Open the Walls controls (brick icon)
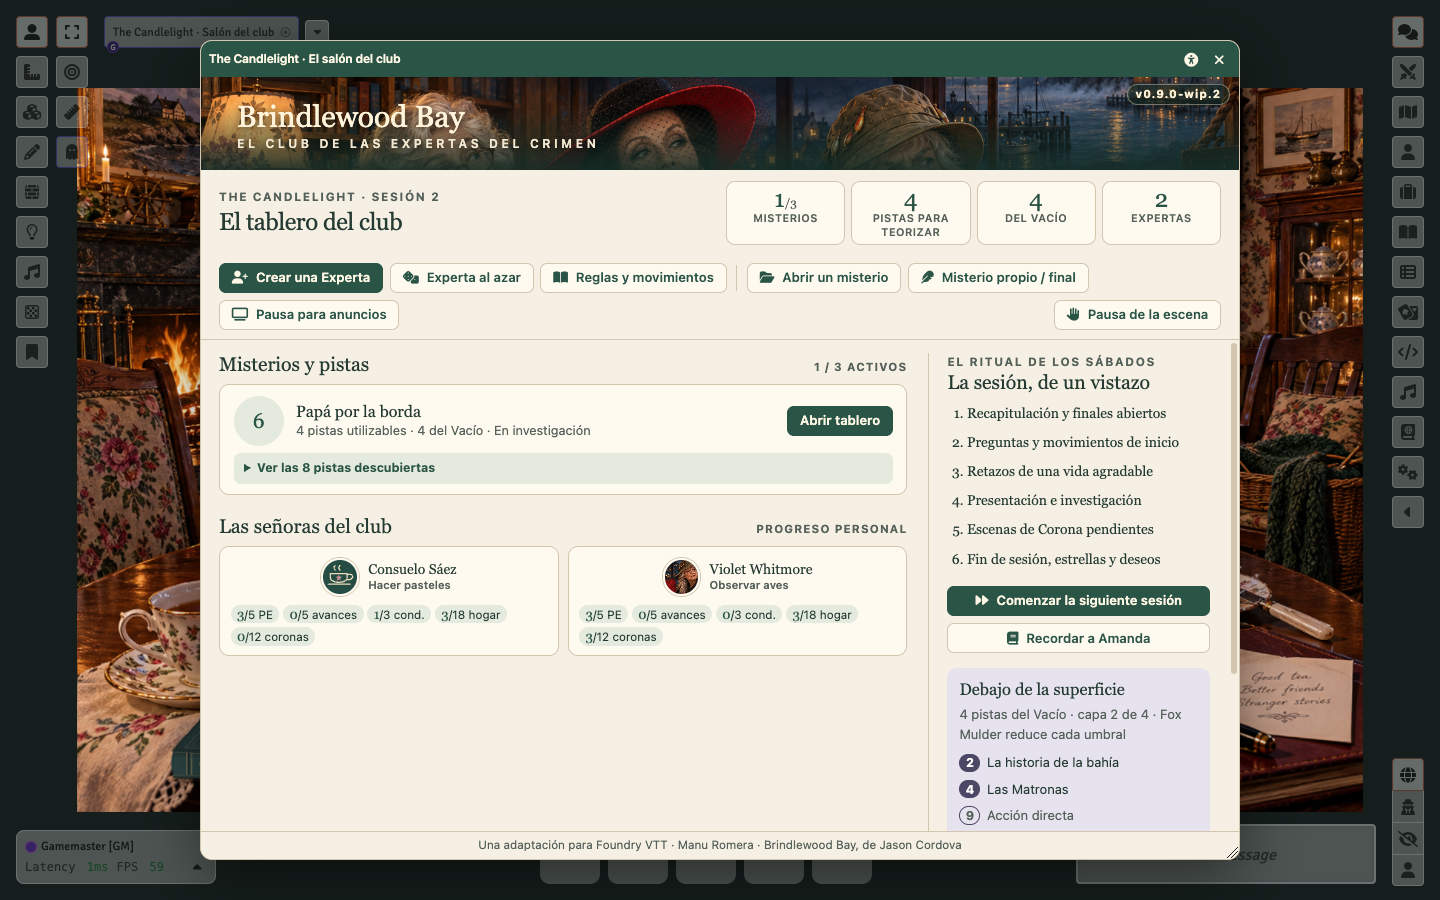This screenshot has height=900, width=1440. 32,192
